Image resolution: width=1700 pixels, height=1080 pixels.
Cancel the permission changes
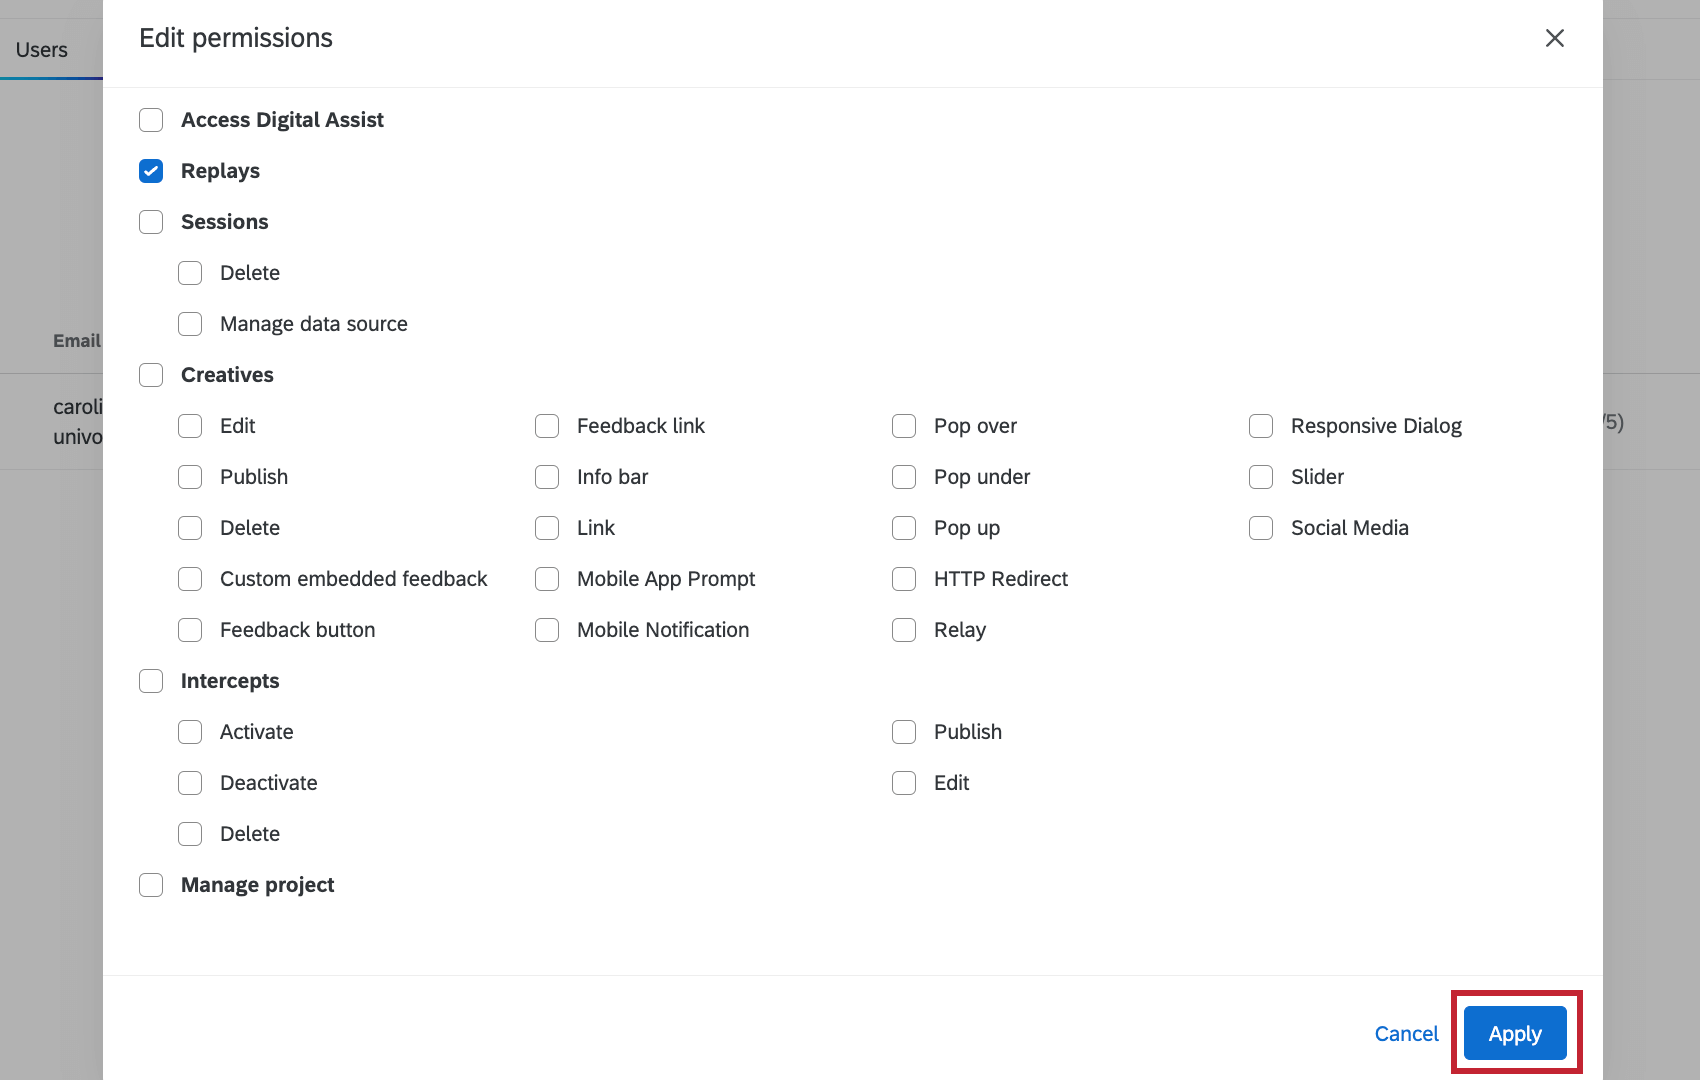pos(1406,1033)
